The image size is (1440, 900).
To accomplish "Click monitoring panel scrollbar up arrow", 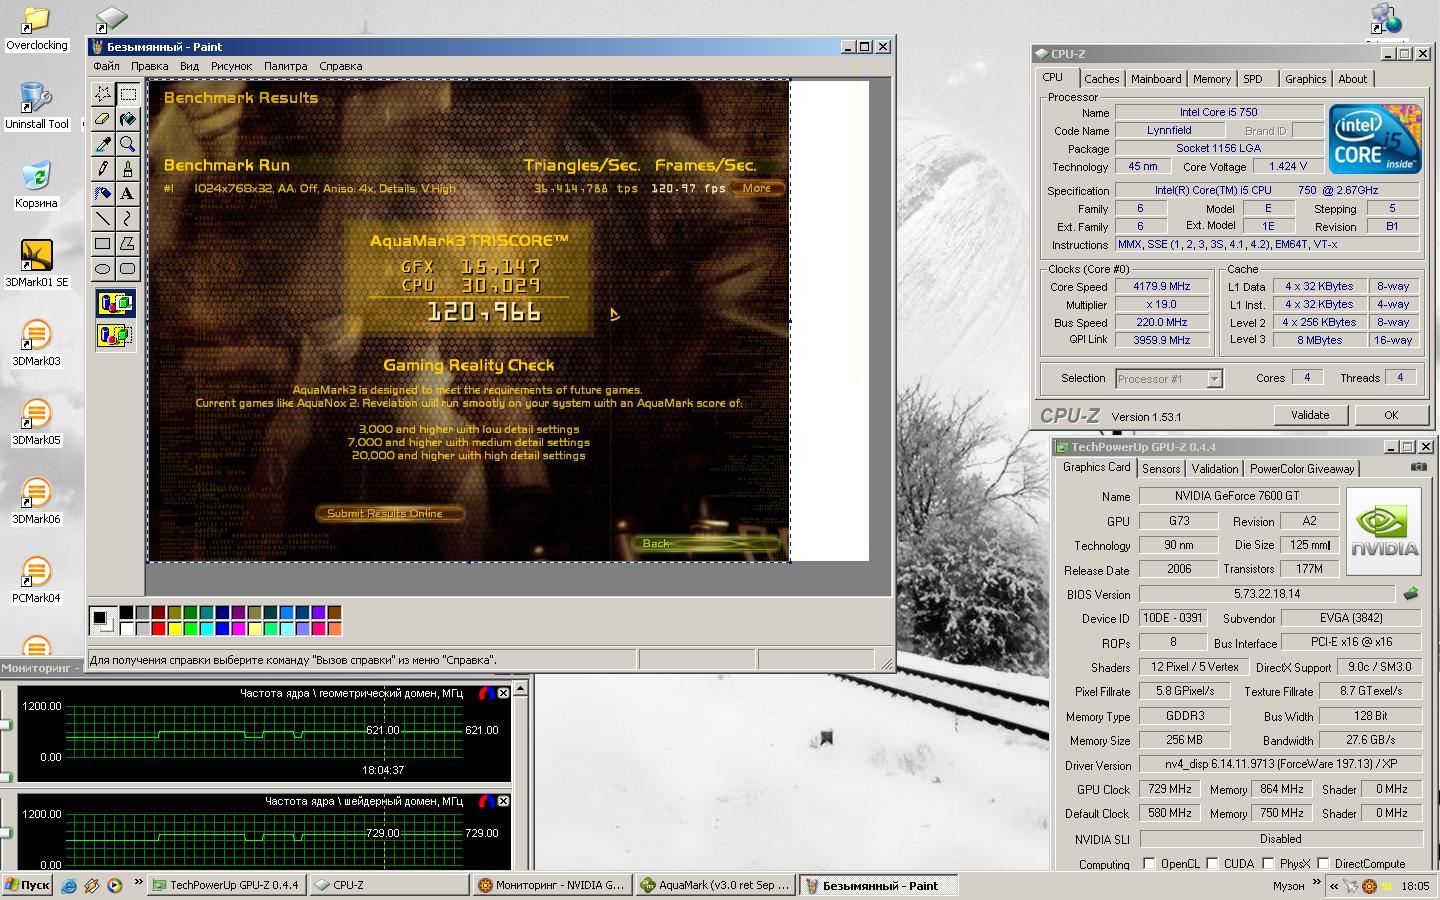I will point(520,688).
